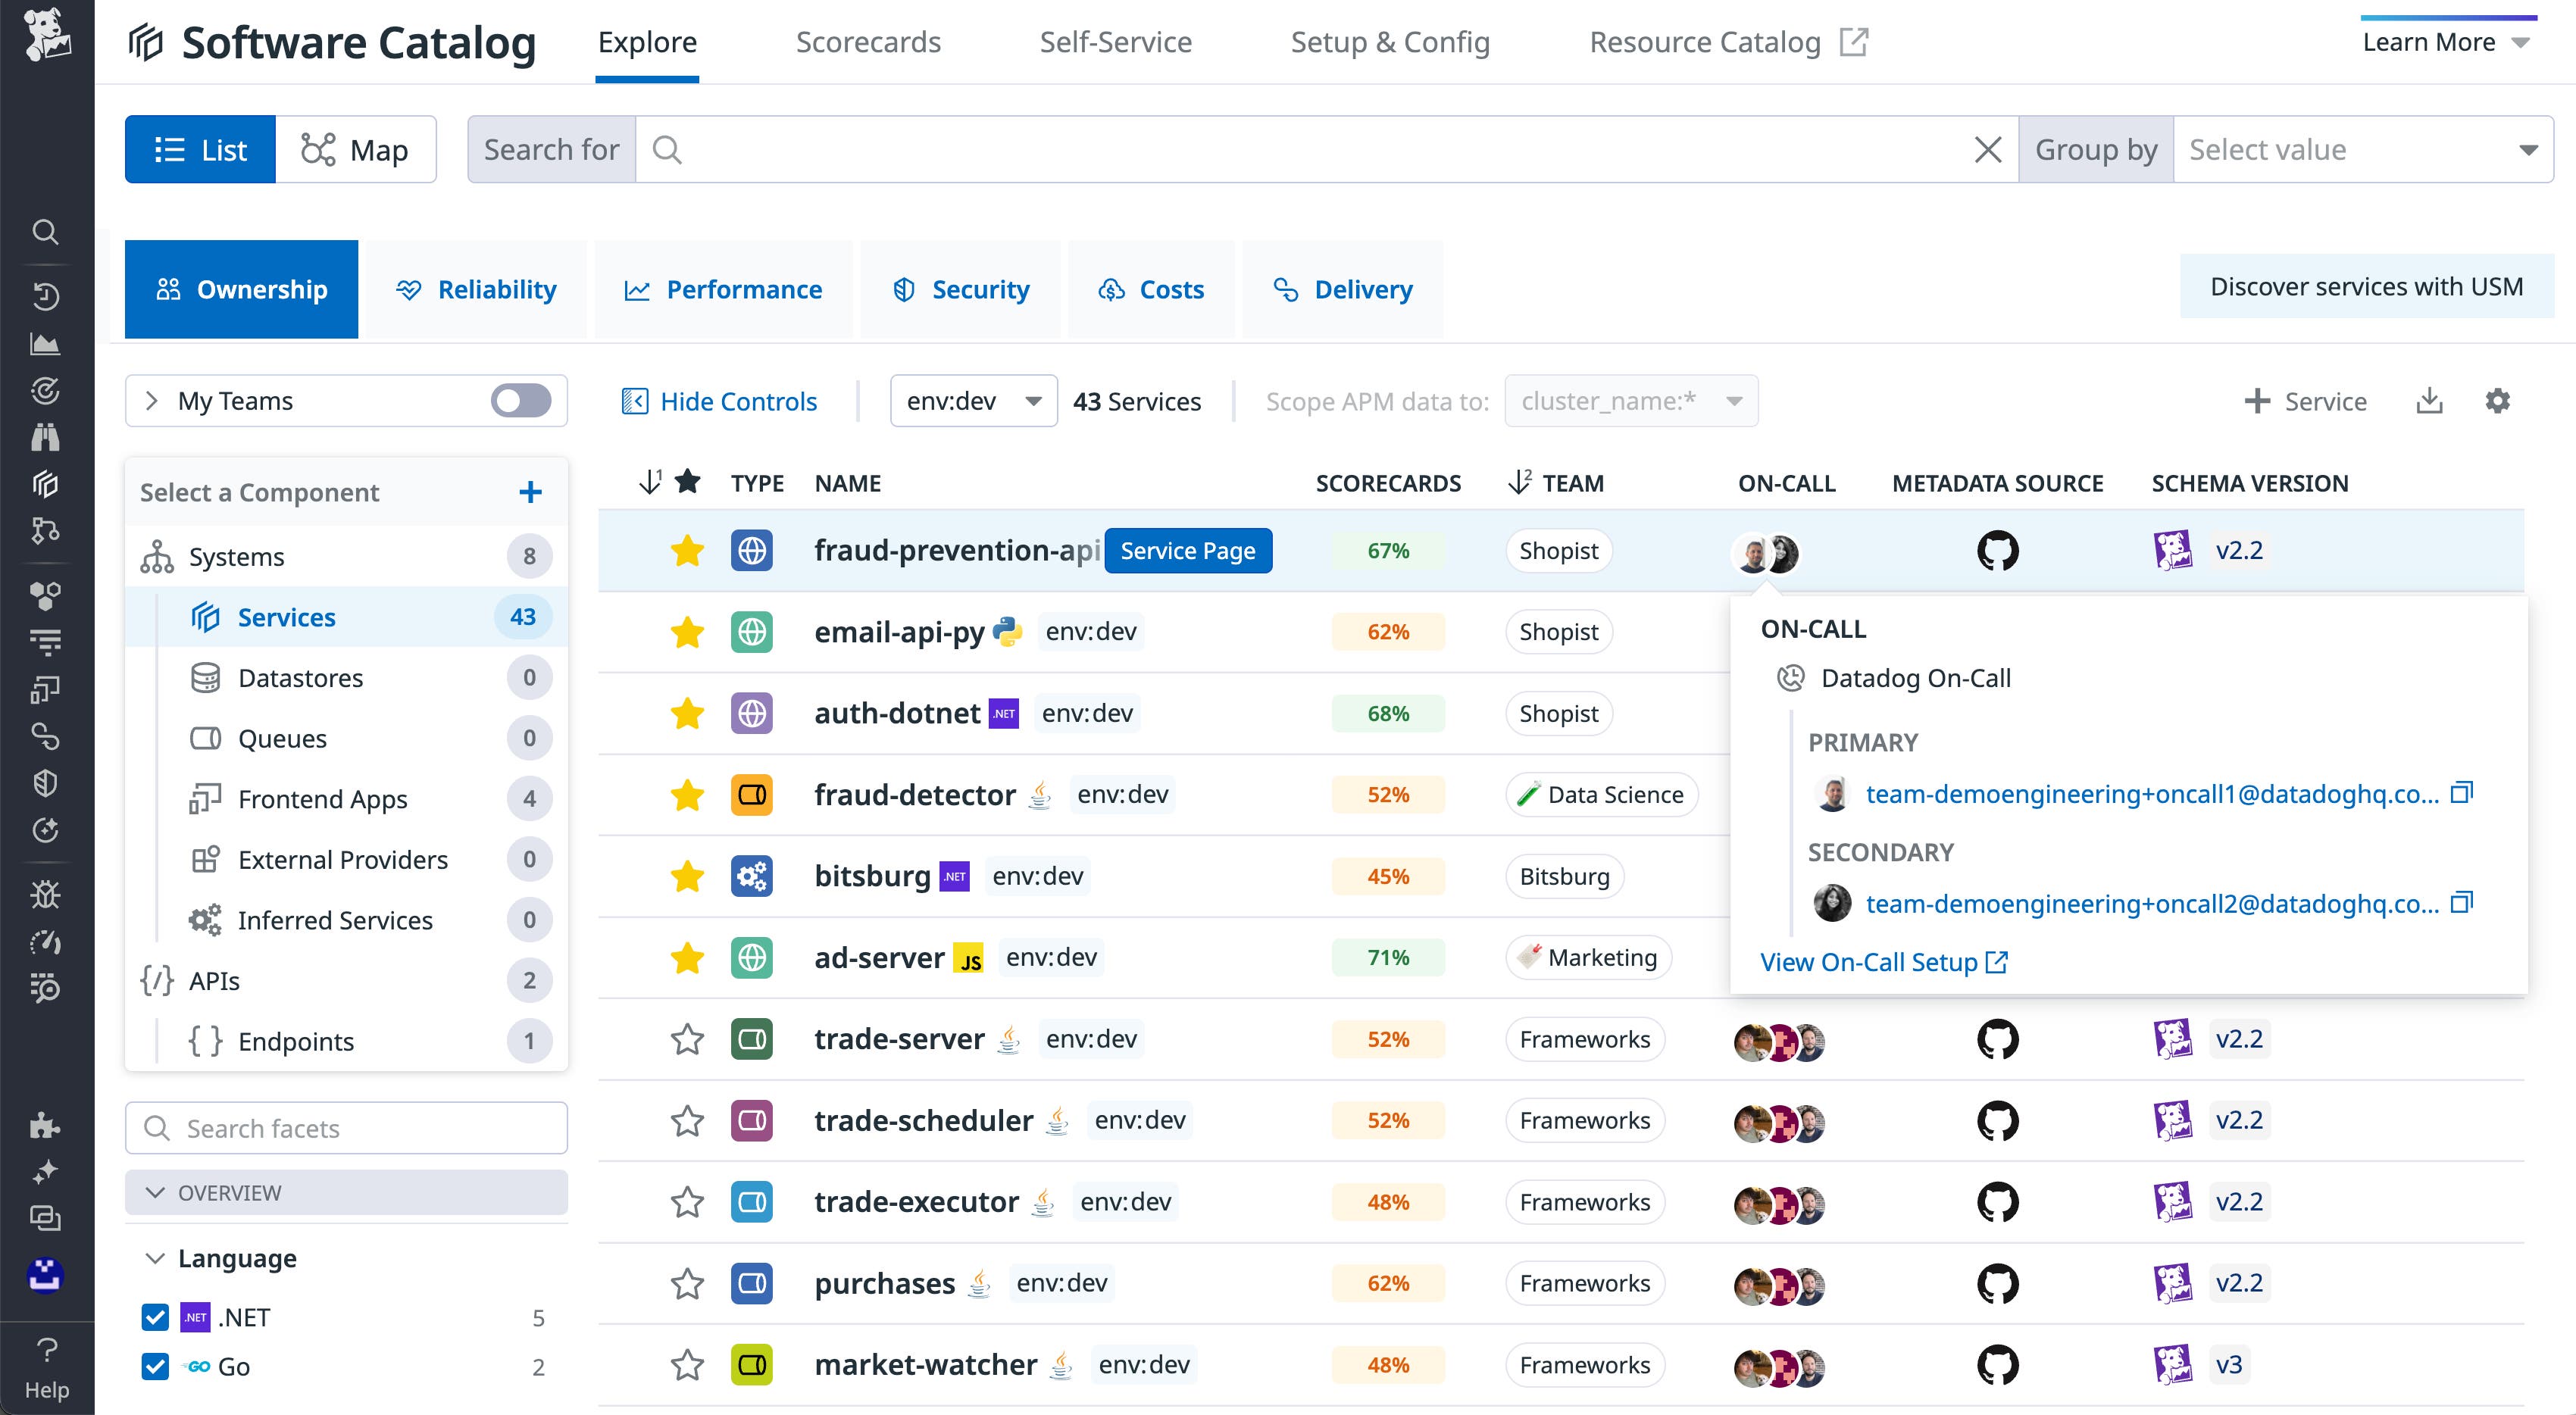Open the env:dev environment dropdown

click(972, 400)
